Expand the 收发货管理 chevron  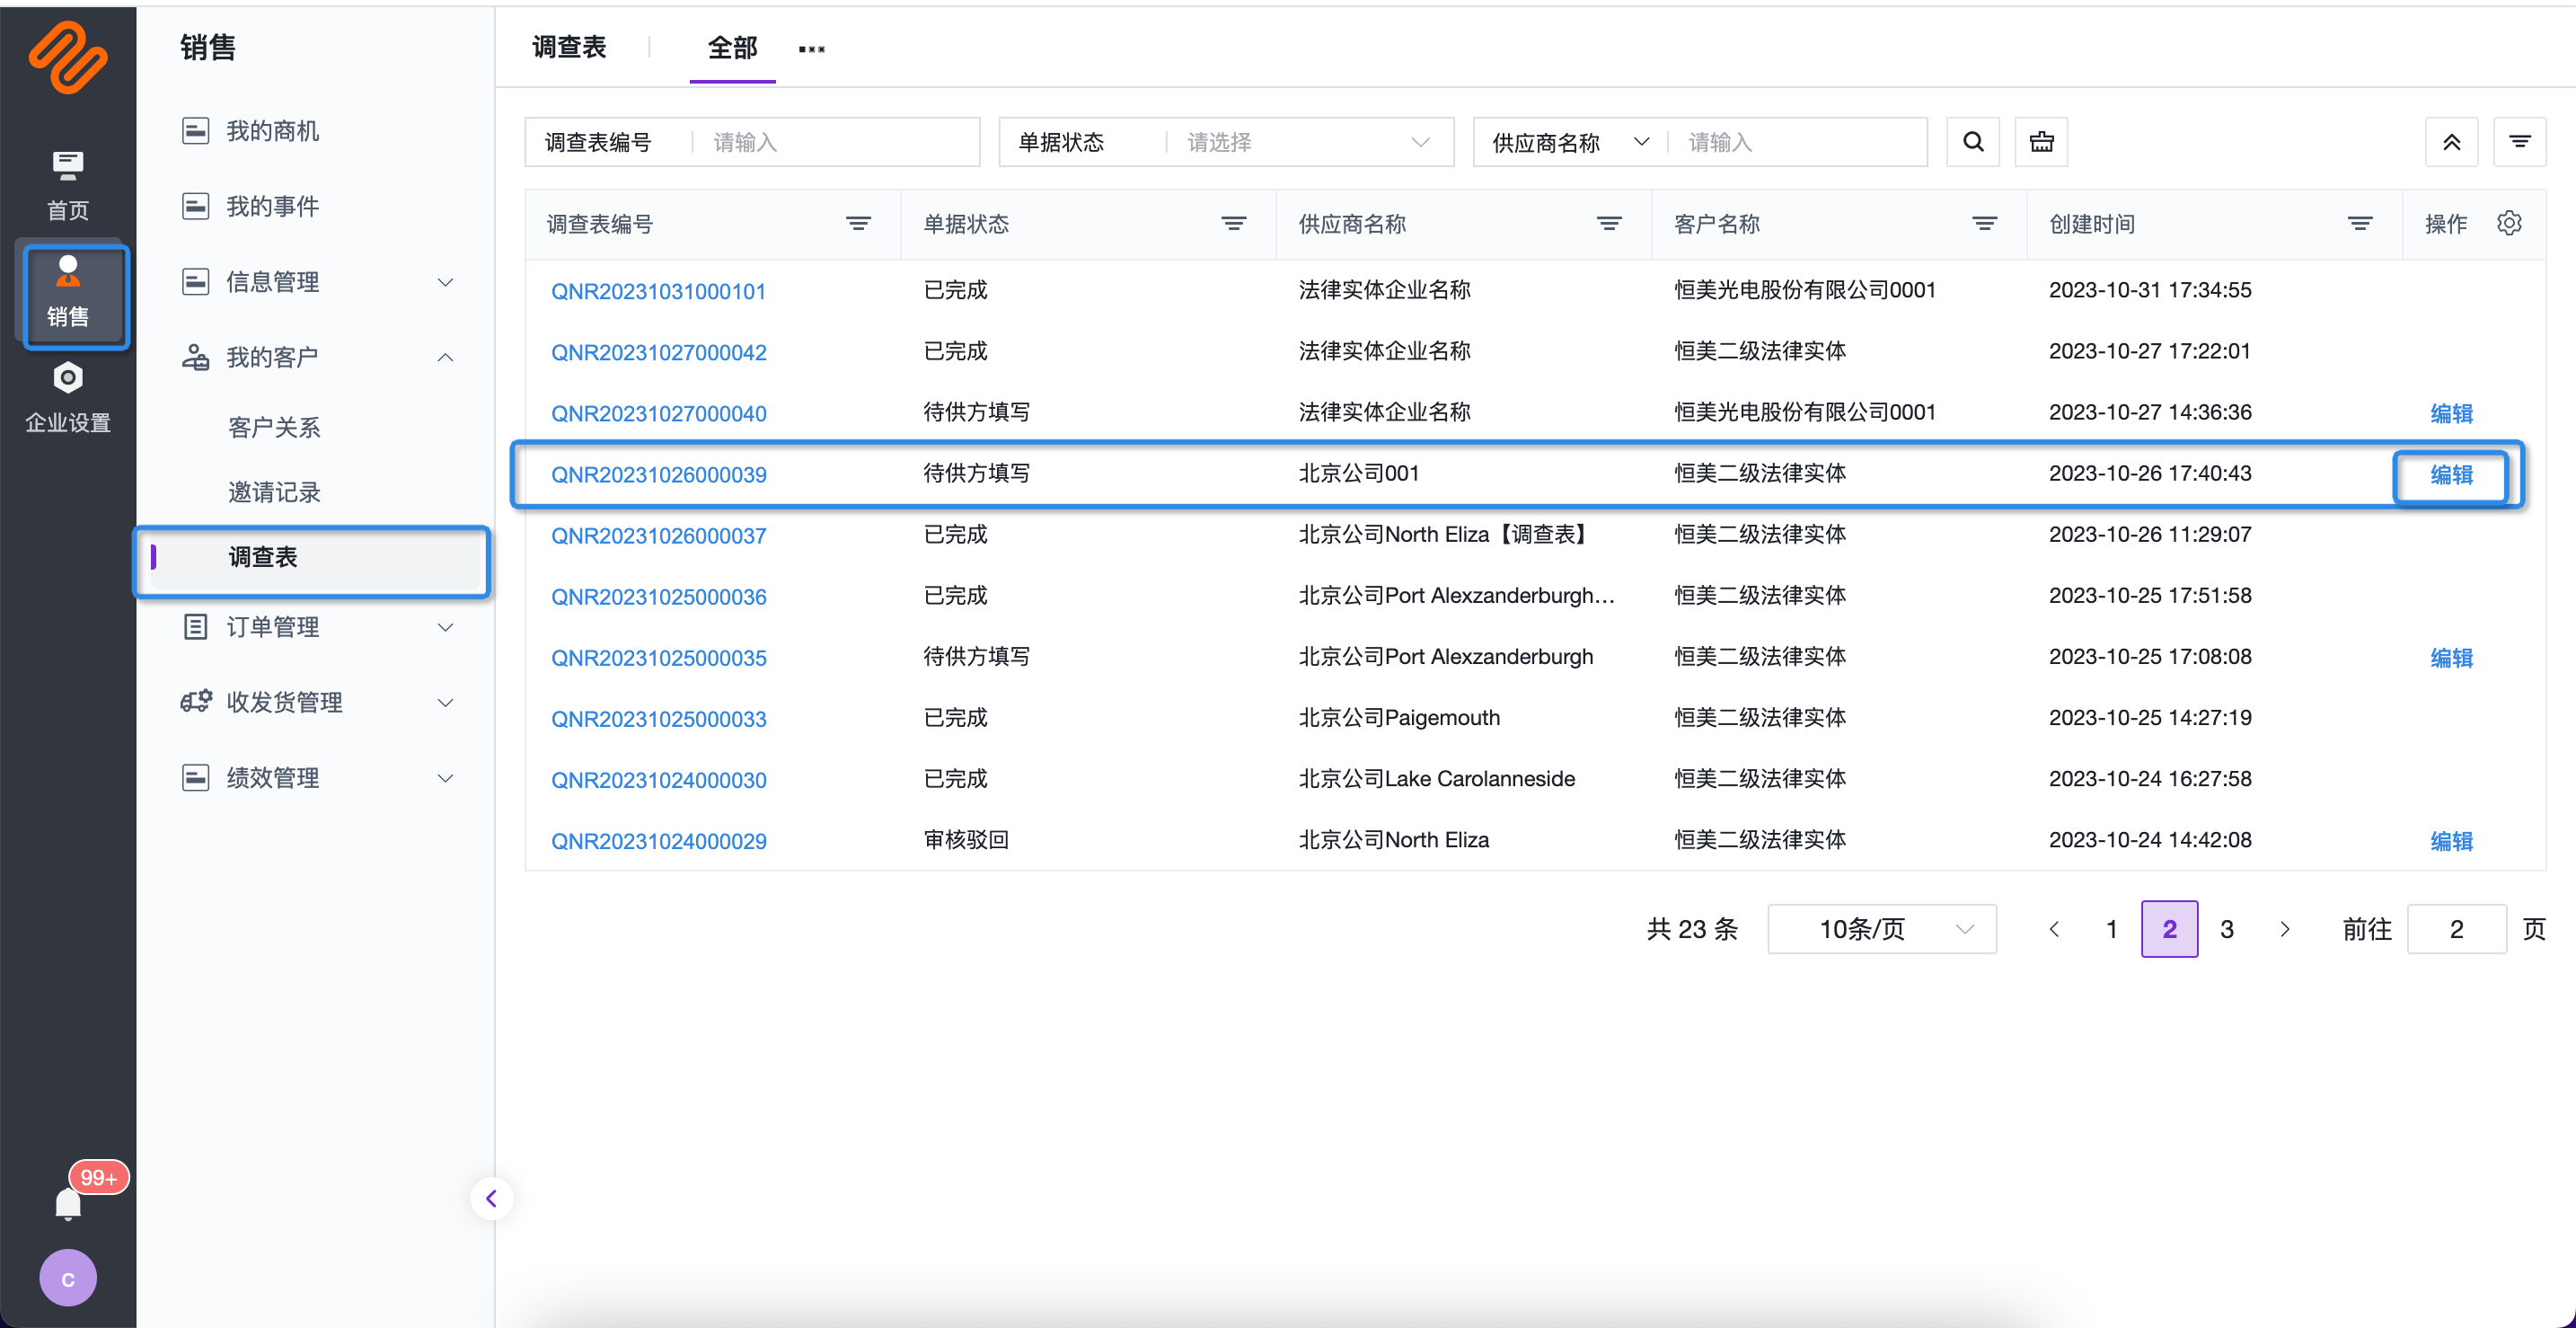pos(446,702)
